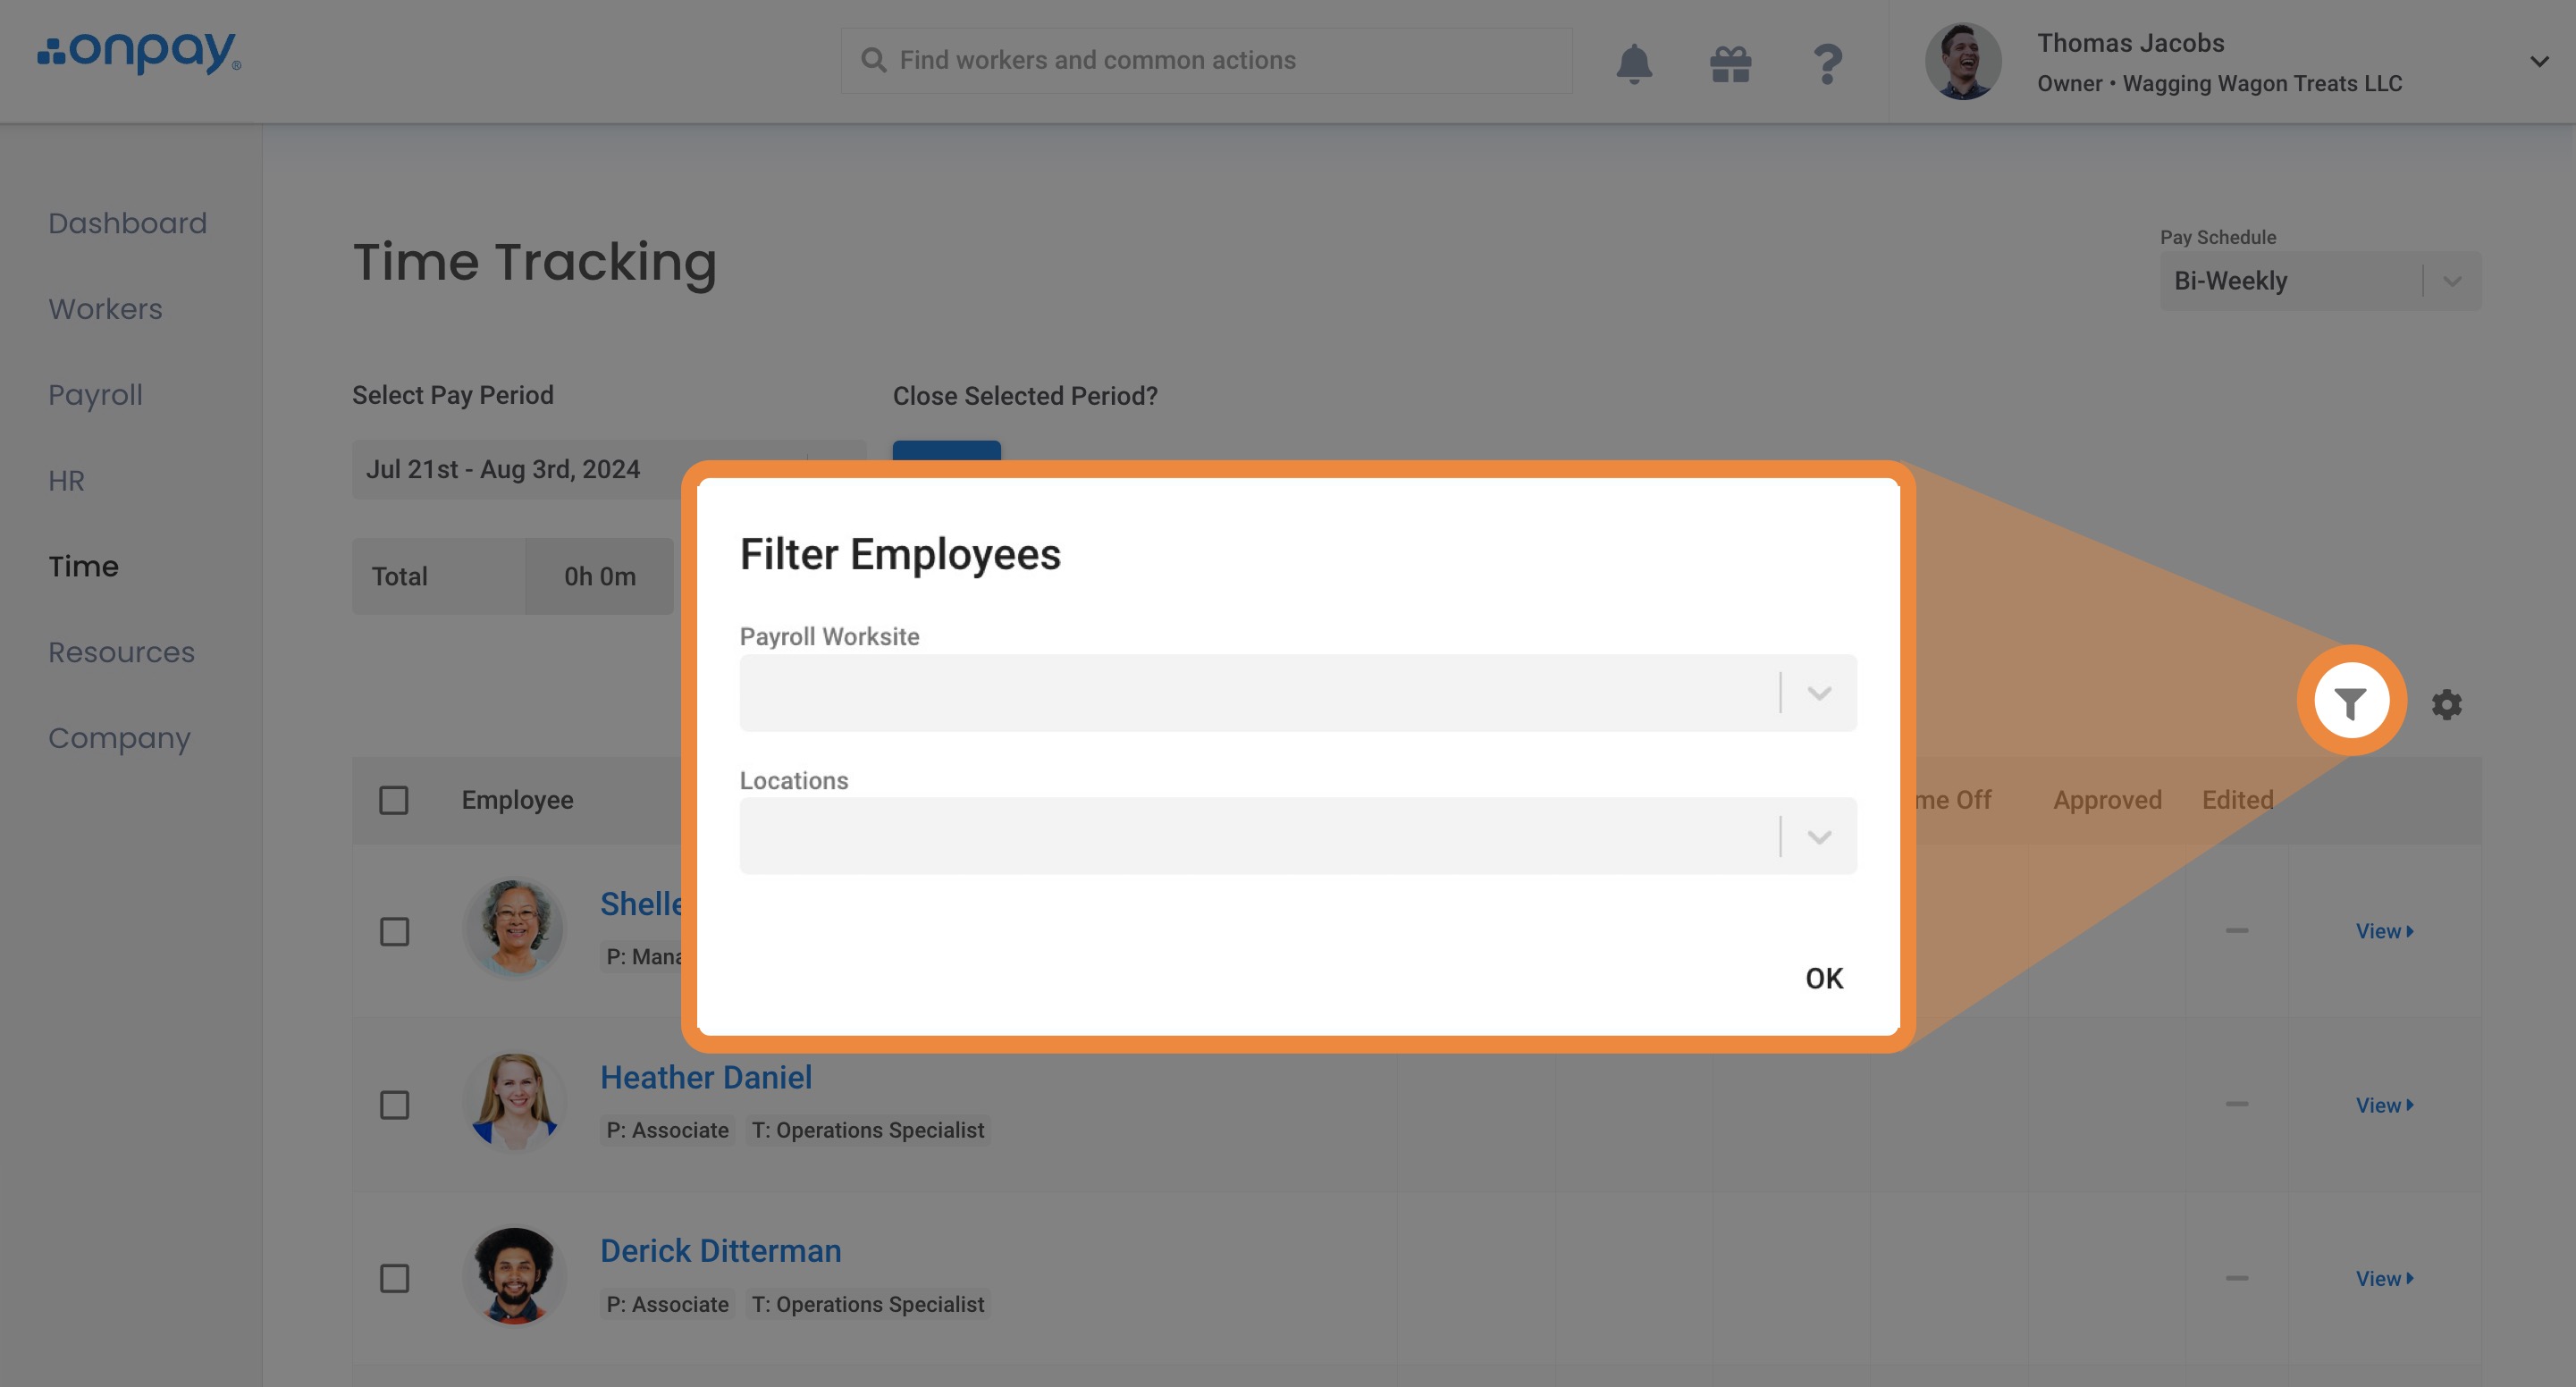
Task: Open Heather Daniel's name link
Action: coord(706,1078)
